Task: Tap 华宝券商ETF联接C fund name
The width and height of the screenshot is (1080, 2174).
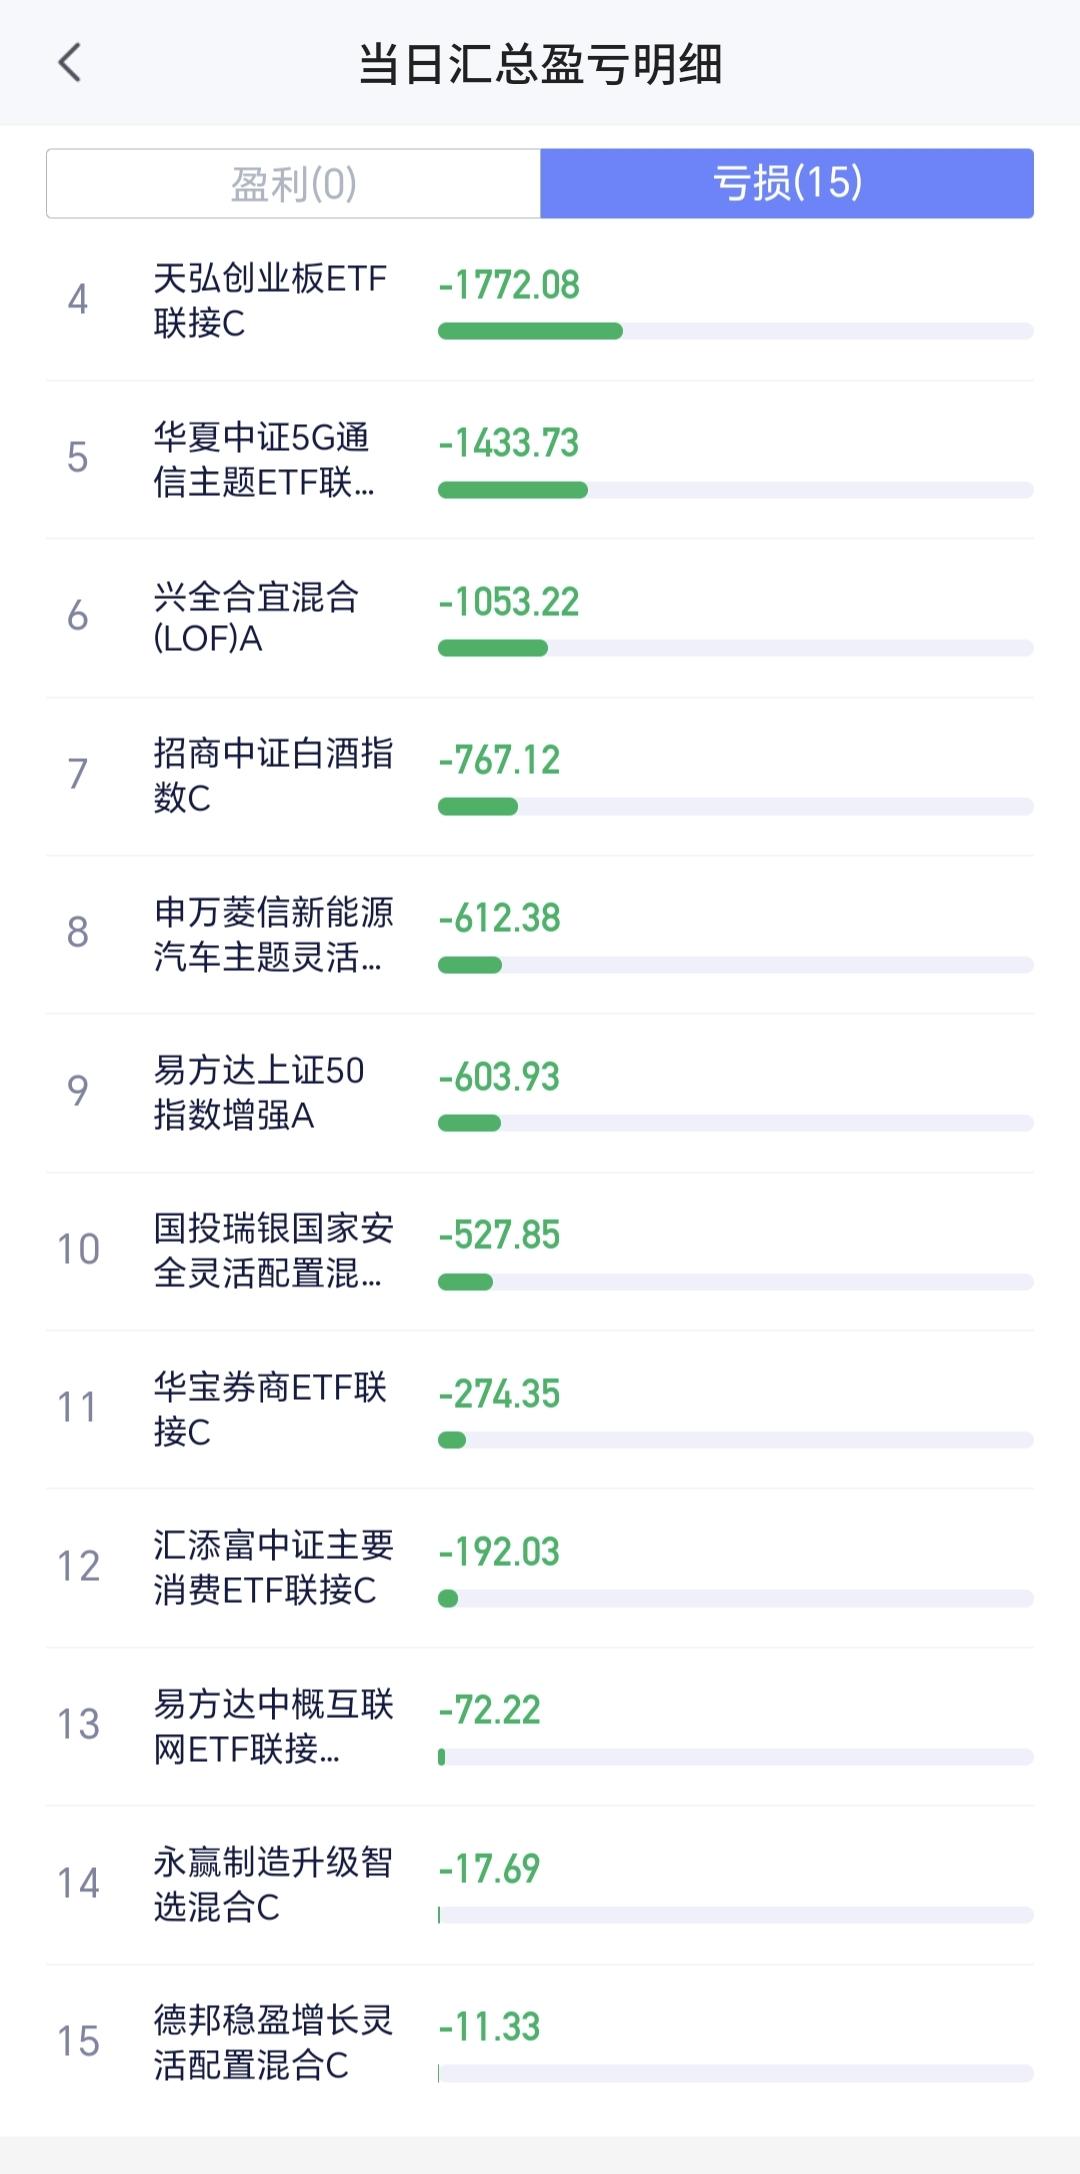Action: pos(269,1408)
